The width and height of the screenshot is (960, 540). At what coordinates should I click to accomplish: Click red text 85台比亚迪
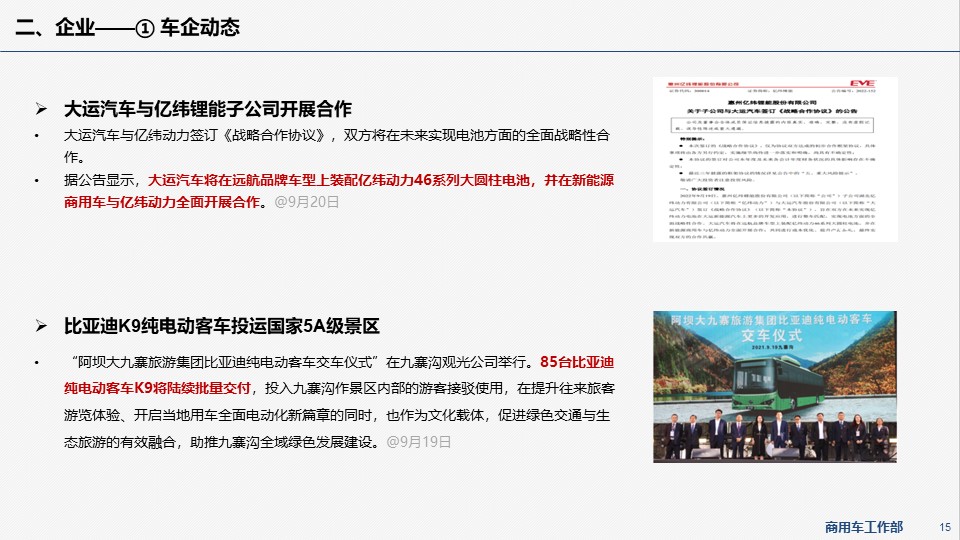pyautogui.click(x=577, y=362)
